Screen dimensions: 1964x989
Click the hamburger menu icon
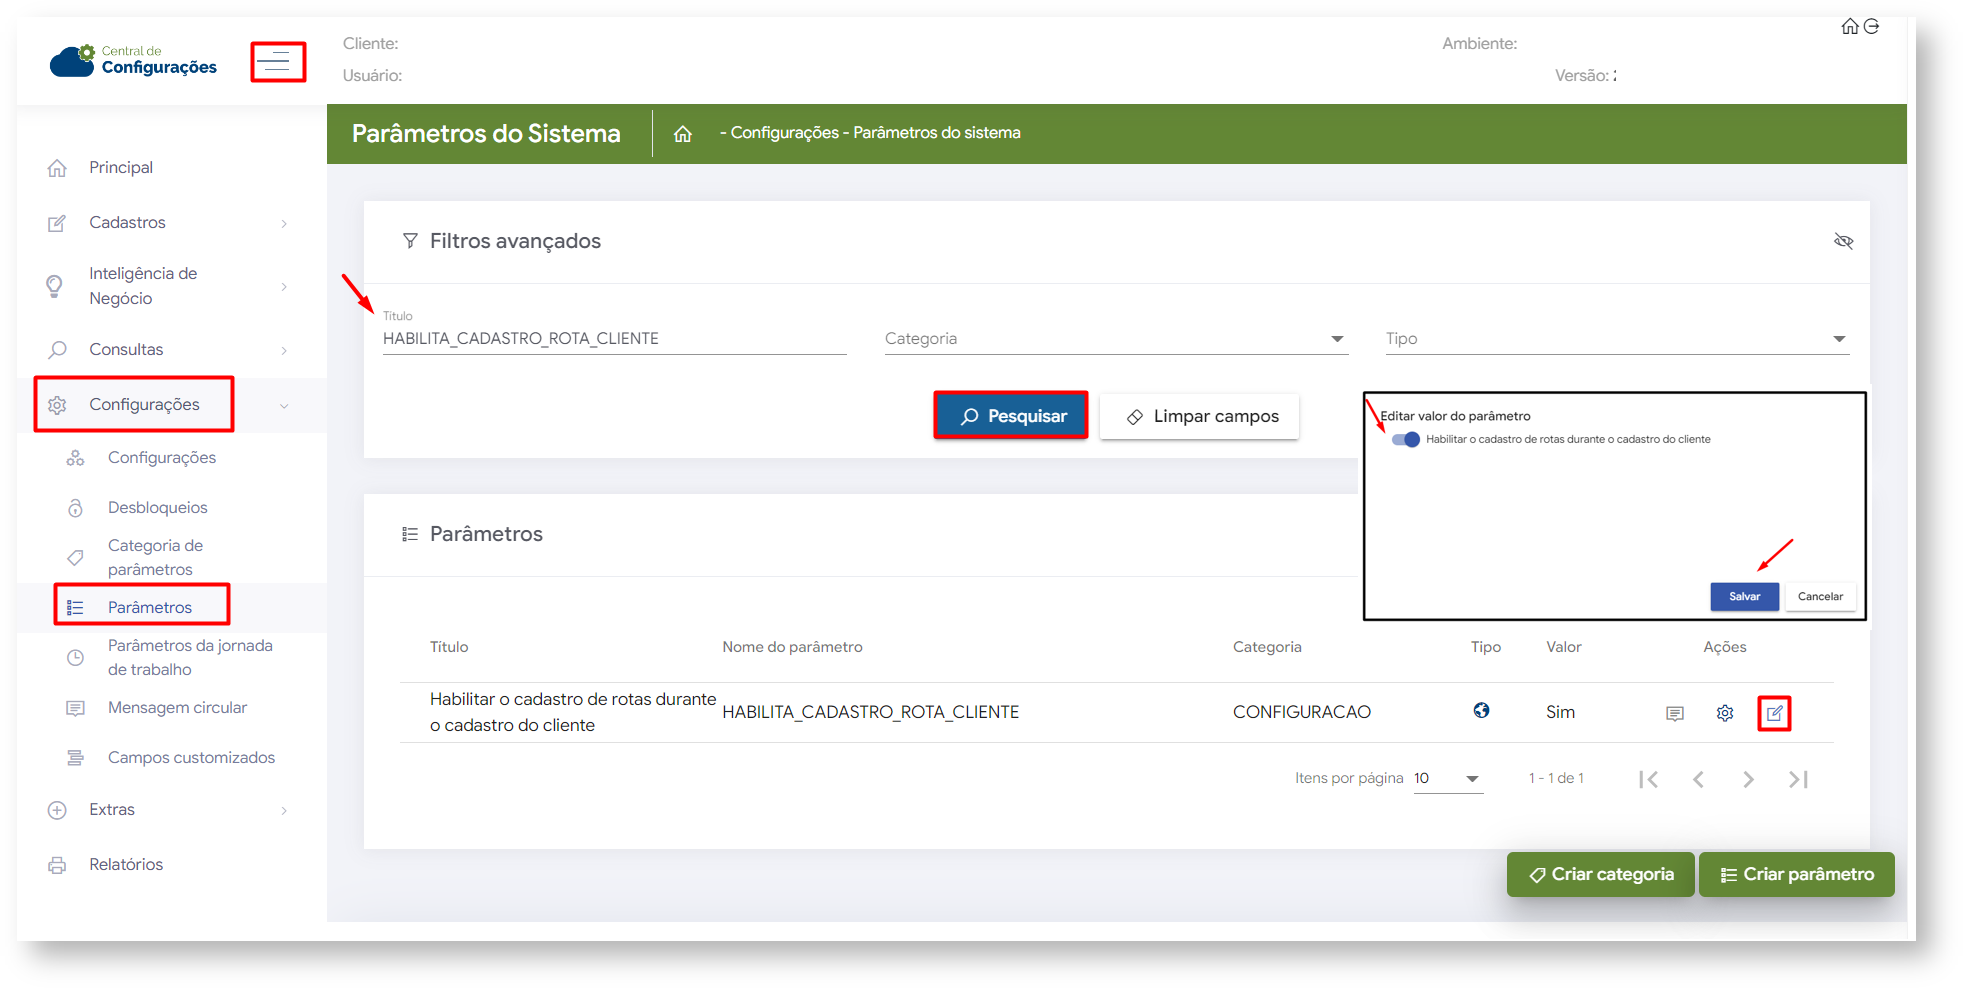click(277, 62)
